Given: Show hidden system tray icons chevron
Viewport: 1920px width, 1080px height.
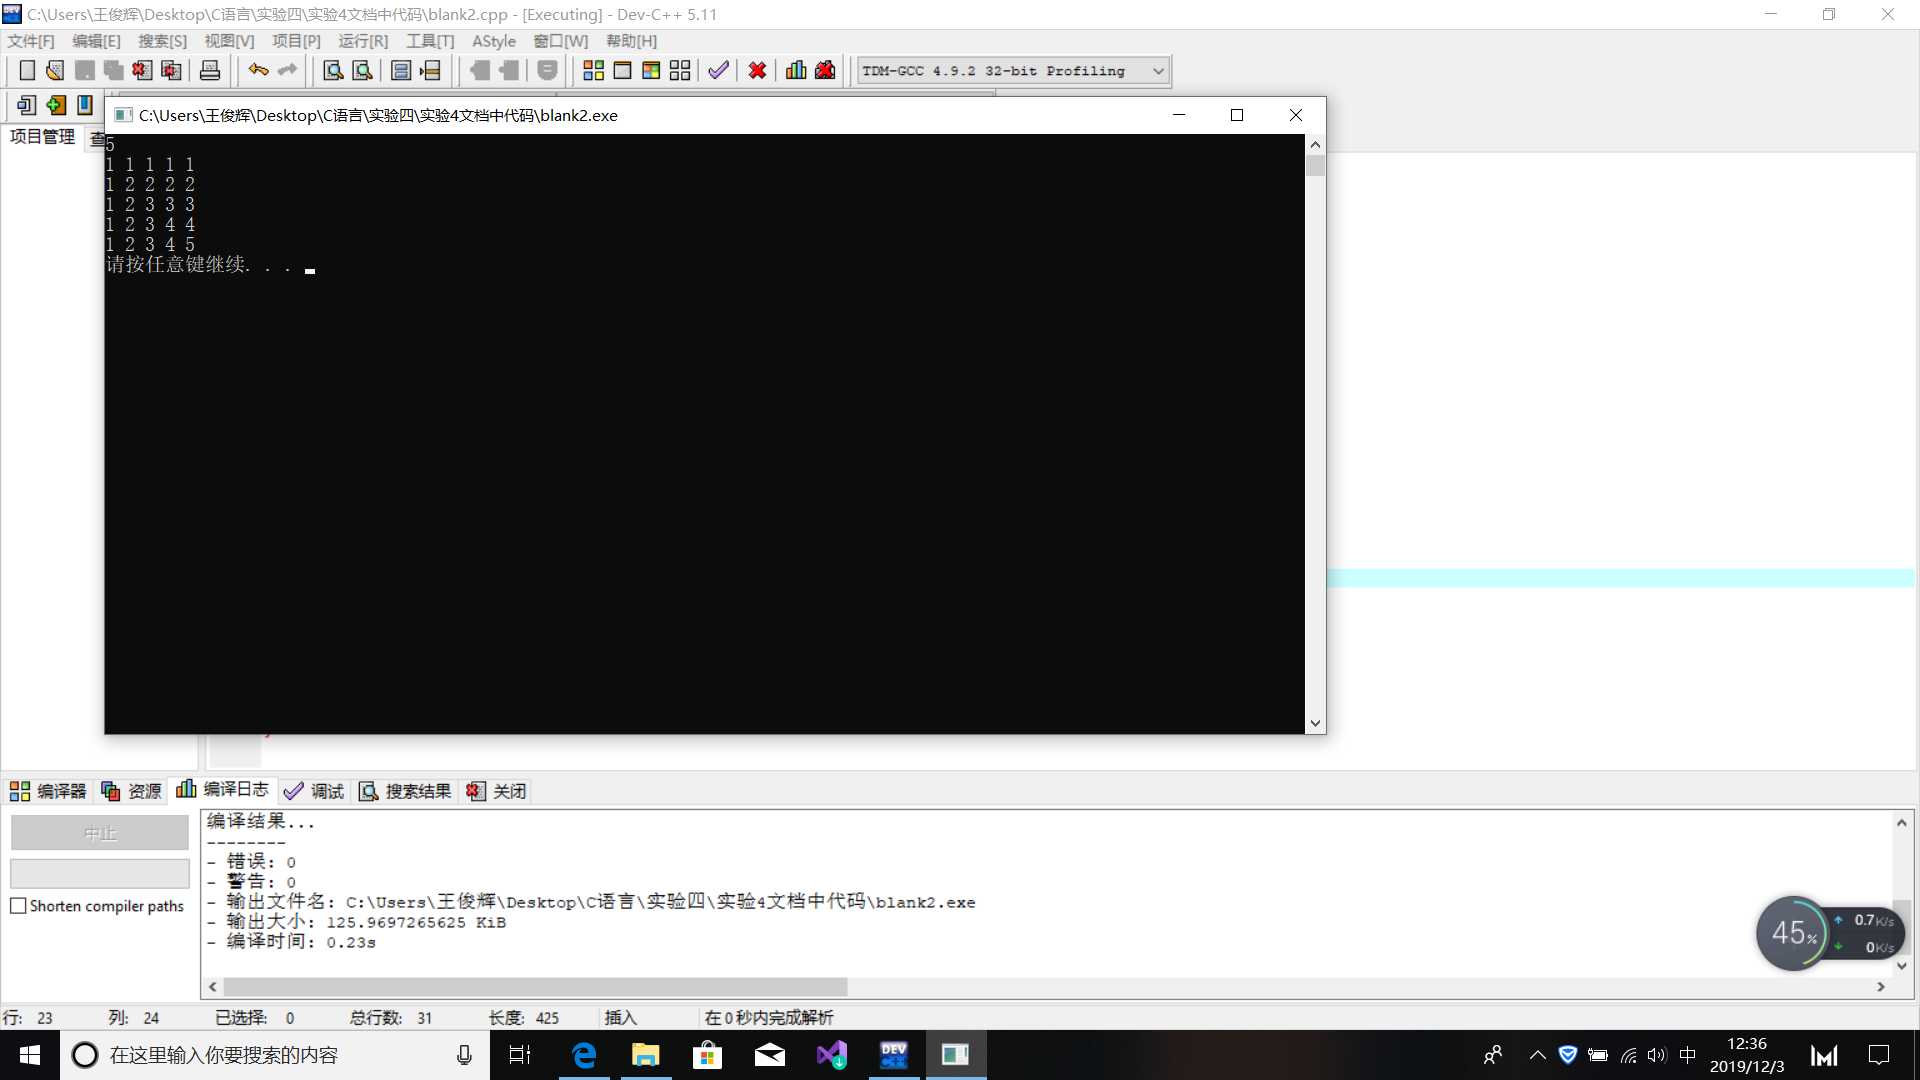Looking at the screenshot, I should tap(1538, 1055).
